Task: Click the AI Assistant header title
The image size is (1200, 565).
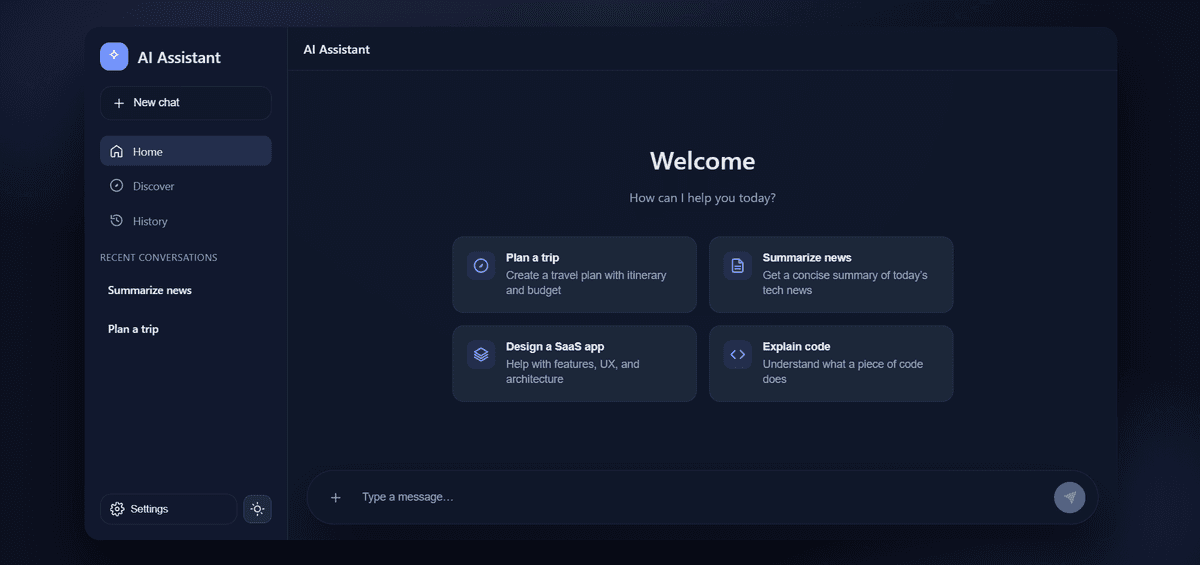Action: [x=337, y=50]
